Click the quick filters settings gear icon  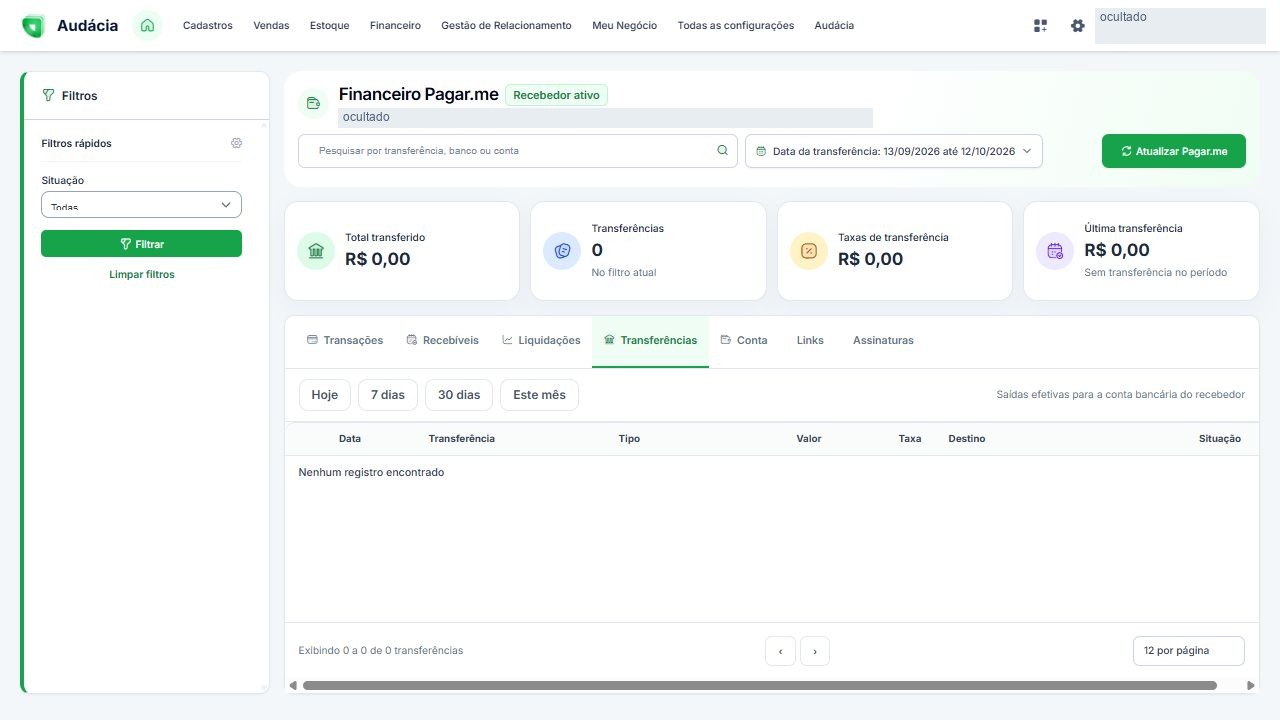[236, 143]
